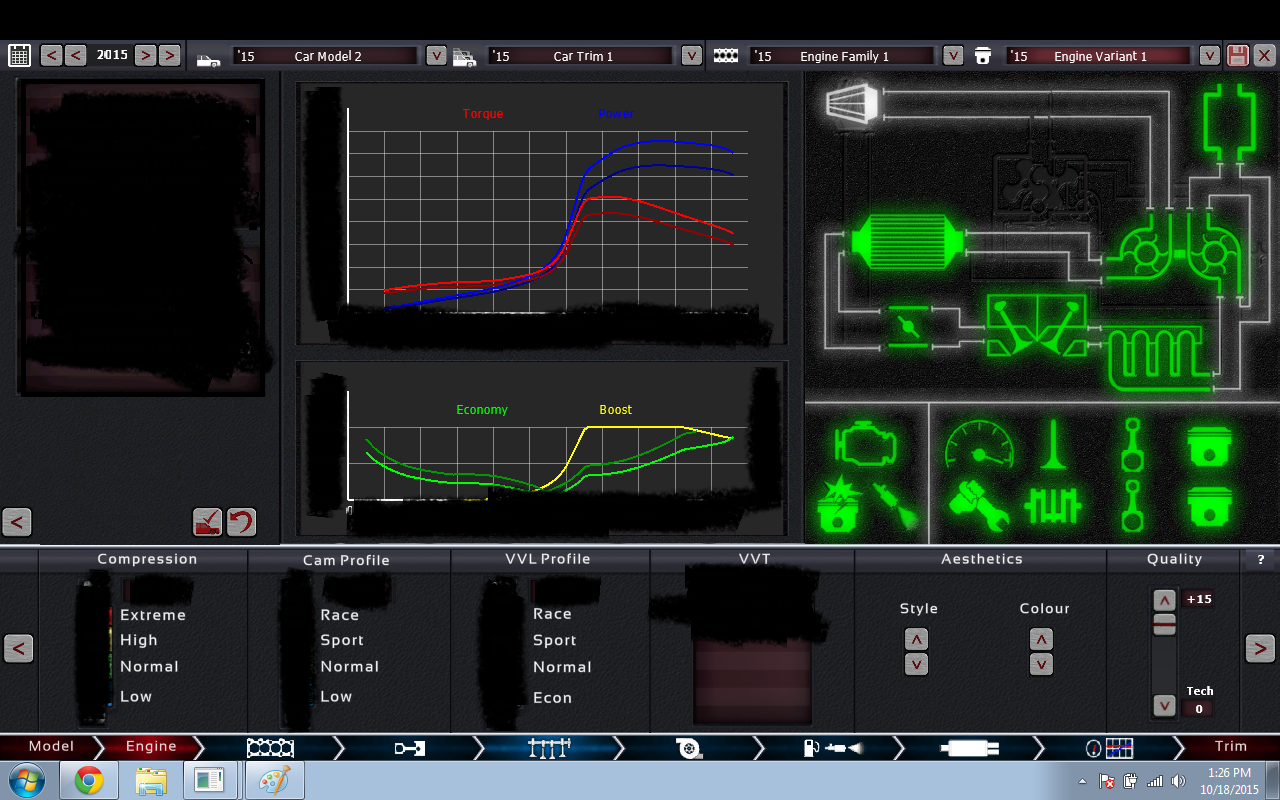Select Low compression
Screen dimensions: 1280x800
coord(136,696)
